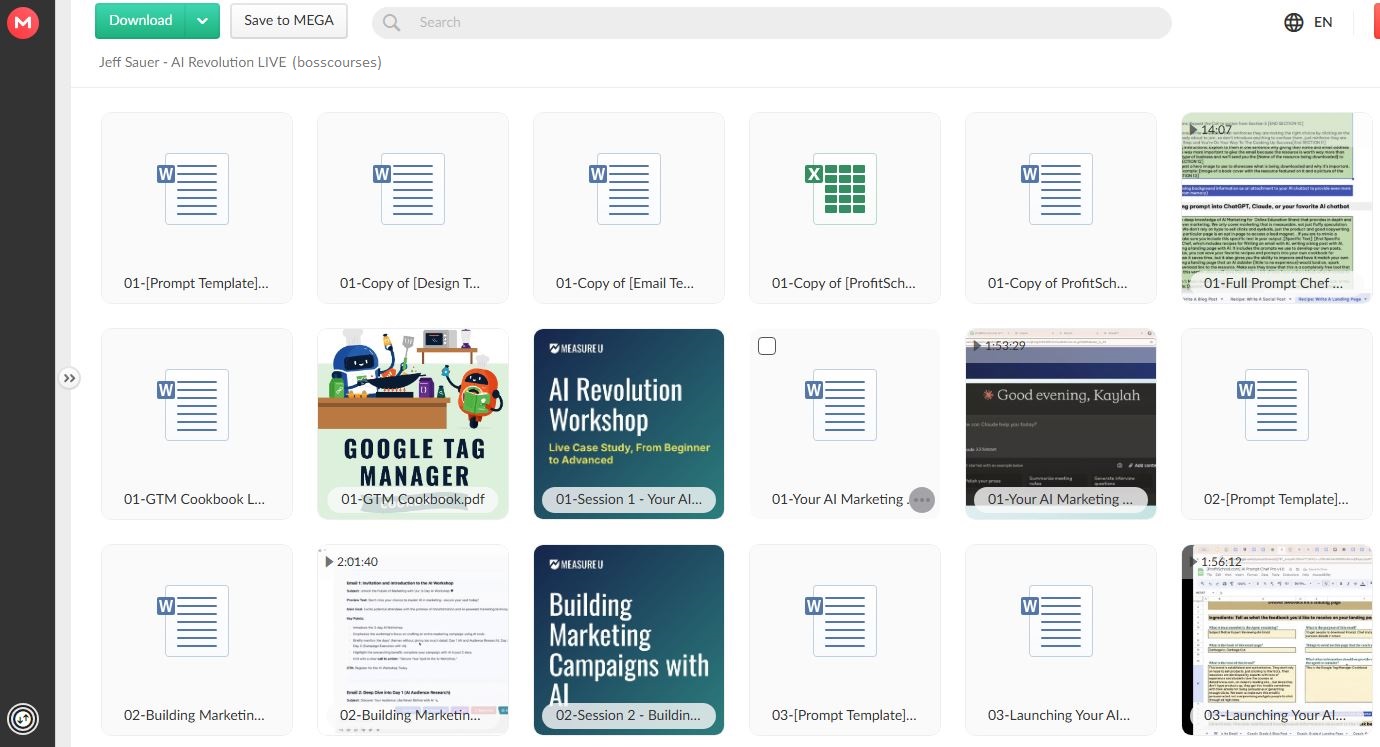Open the 01-[Prompt Template] Word document icon
This screenshot has height=747, width=1380.
point(196,189)
